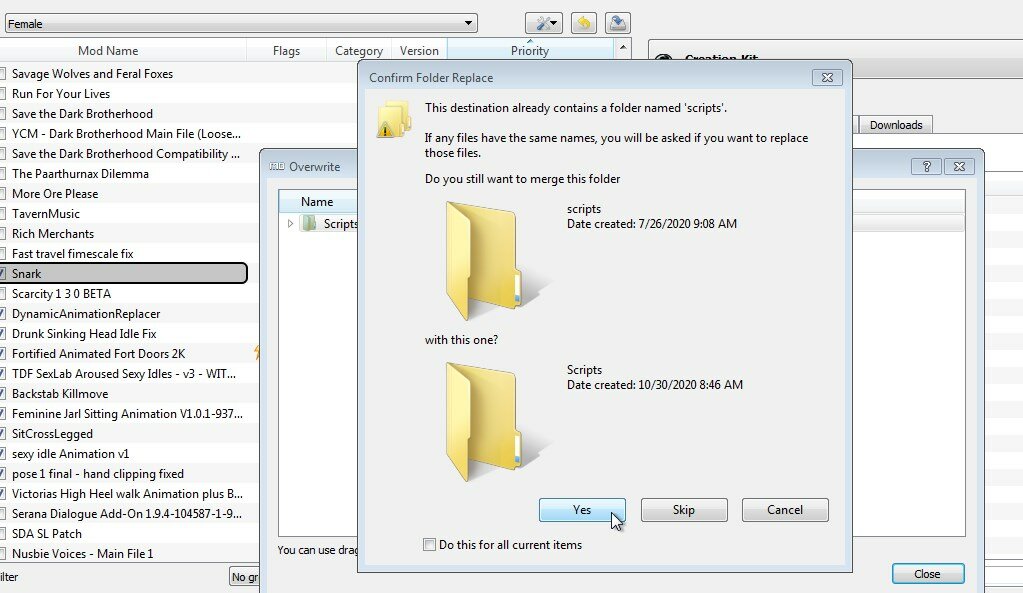Select 'Victorias High Heel walk Animation' row
Screen dimensions: 1023x593
pyautogui.click(x=127, y=494)
